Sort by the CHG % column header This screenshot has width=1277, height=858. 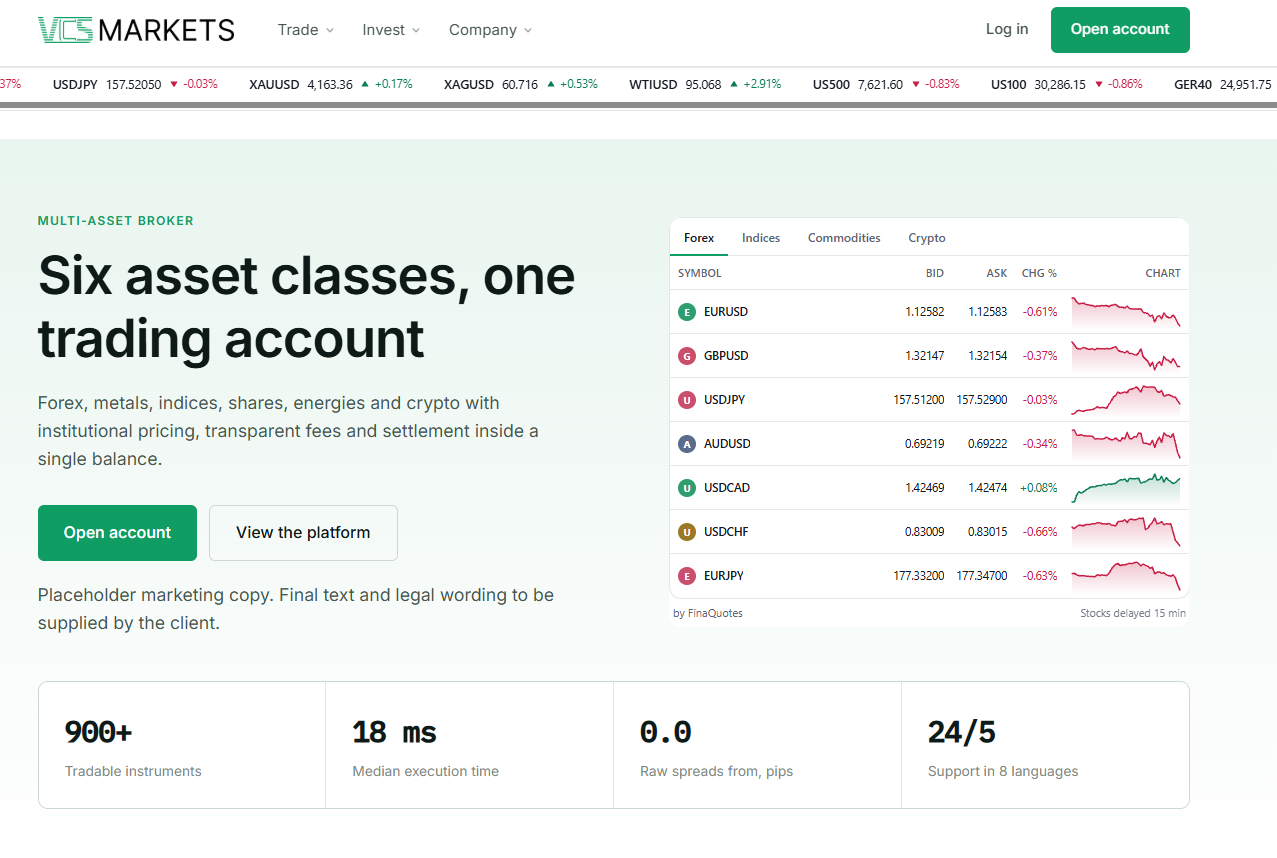pos(1039,273)
